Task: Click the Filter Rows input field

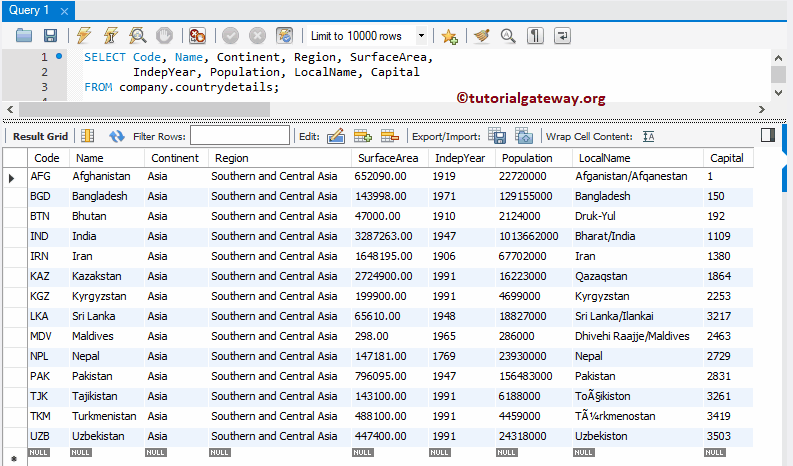Action: pos(239,136)
